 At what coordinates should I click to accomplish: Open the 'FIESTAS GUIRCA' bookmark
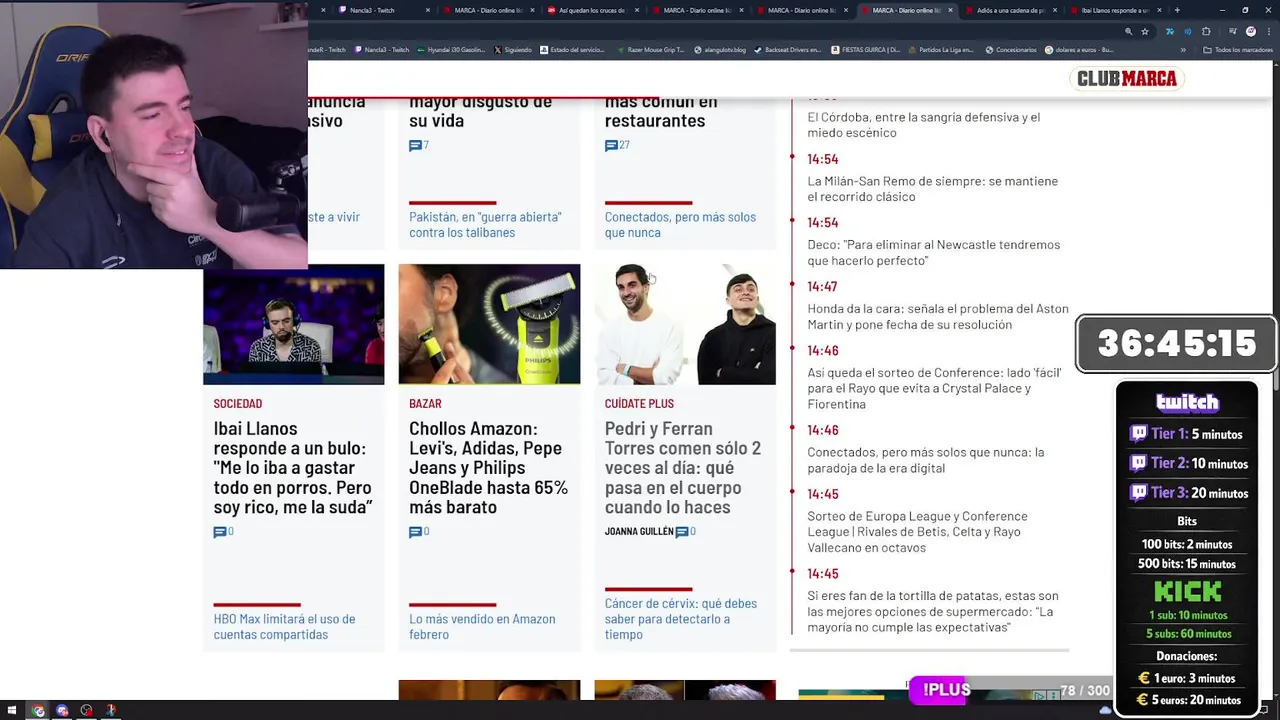(x=866, y=50)
